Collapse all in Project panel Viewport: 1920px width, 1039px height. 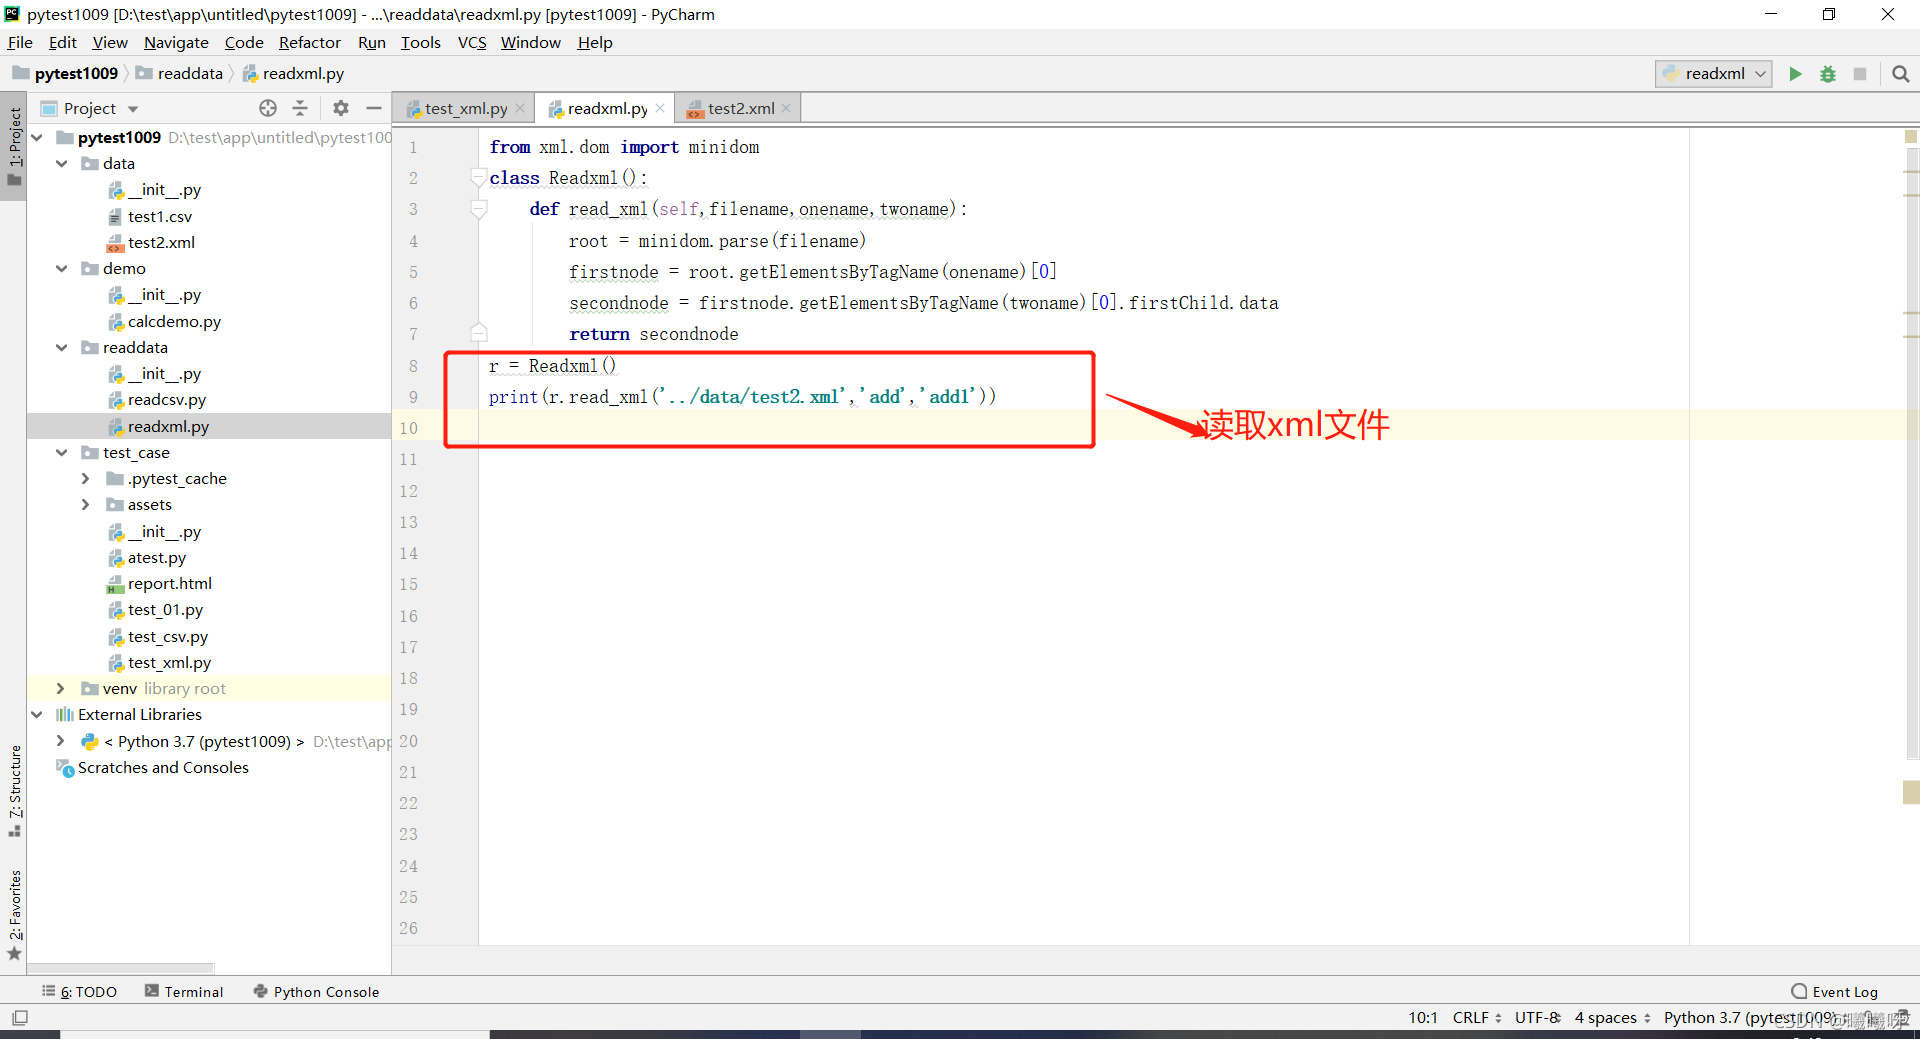pos(300,108)
